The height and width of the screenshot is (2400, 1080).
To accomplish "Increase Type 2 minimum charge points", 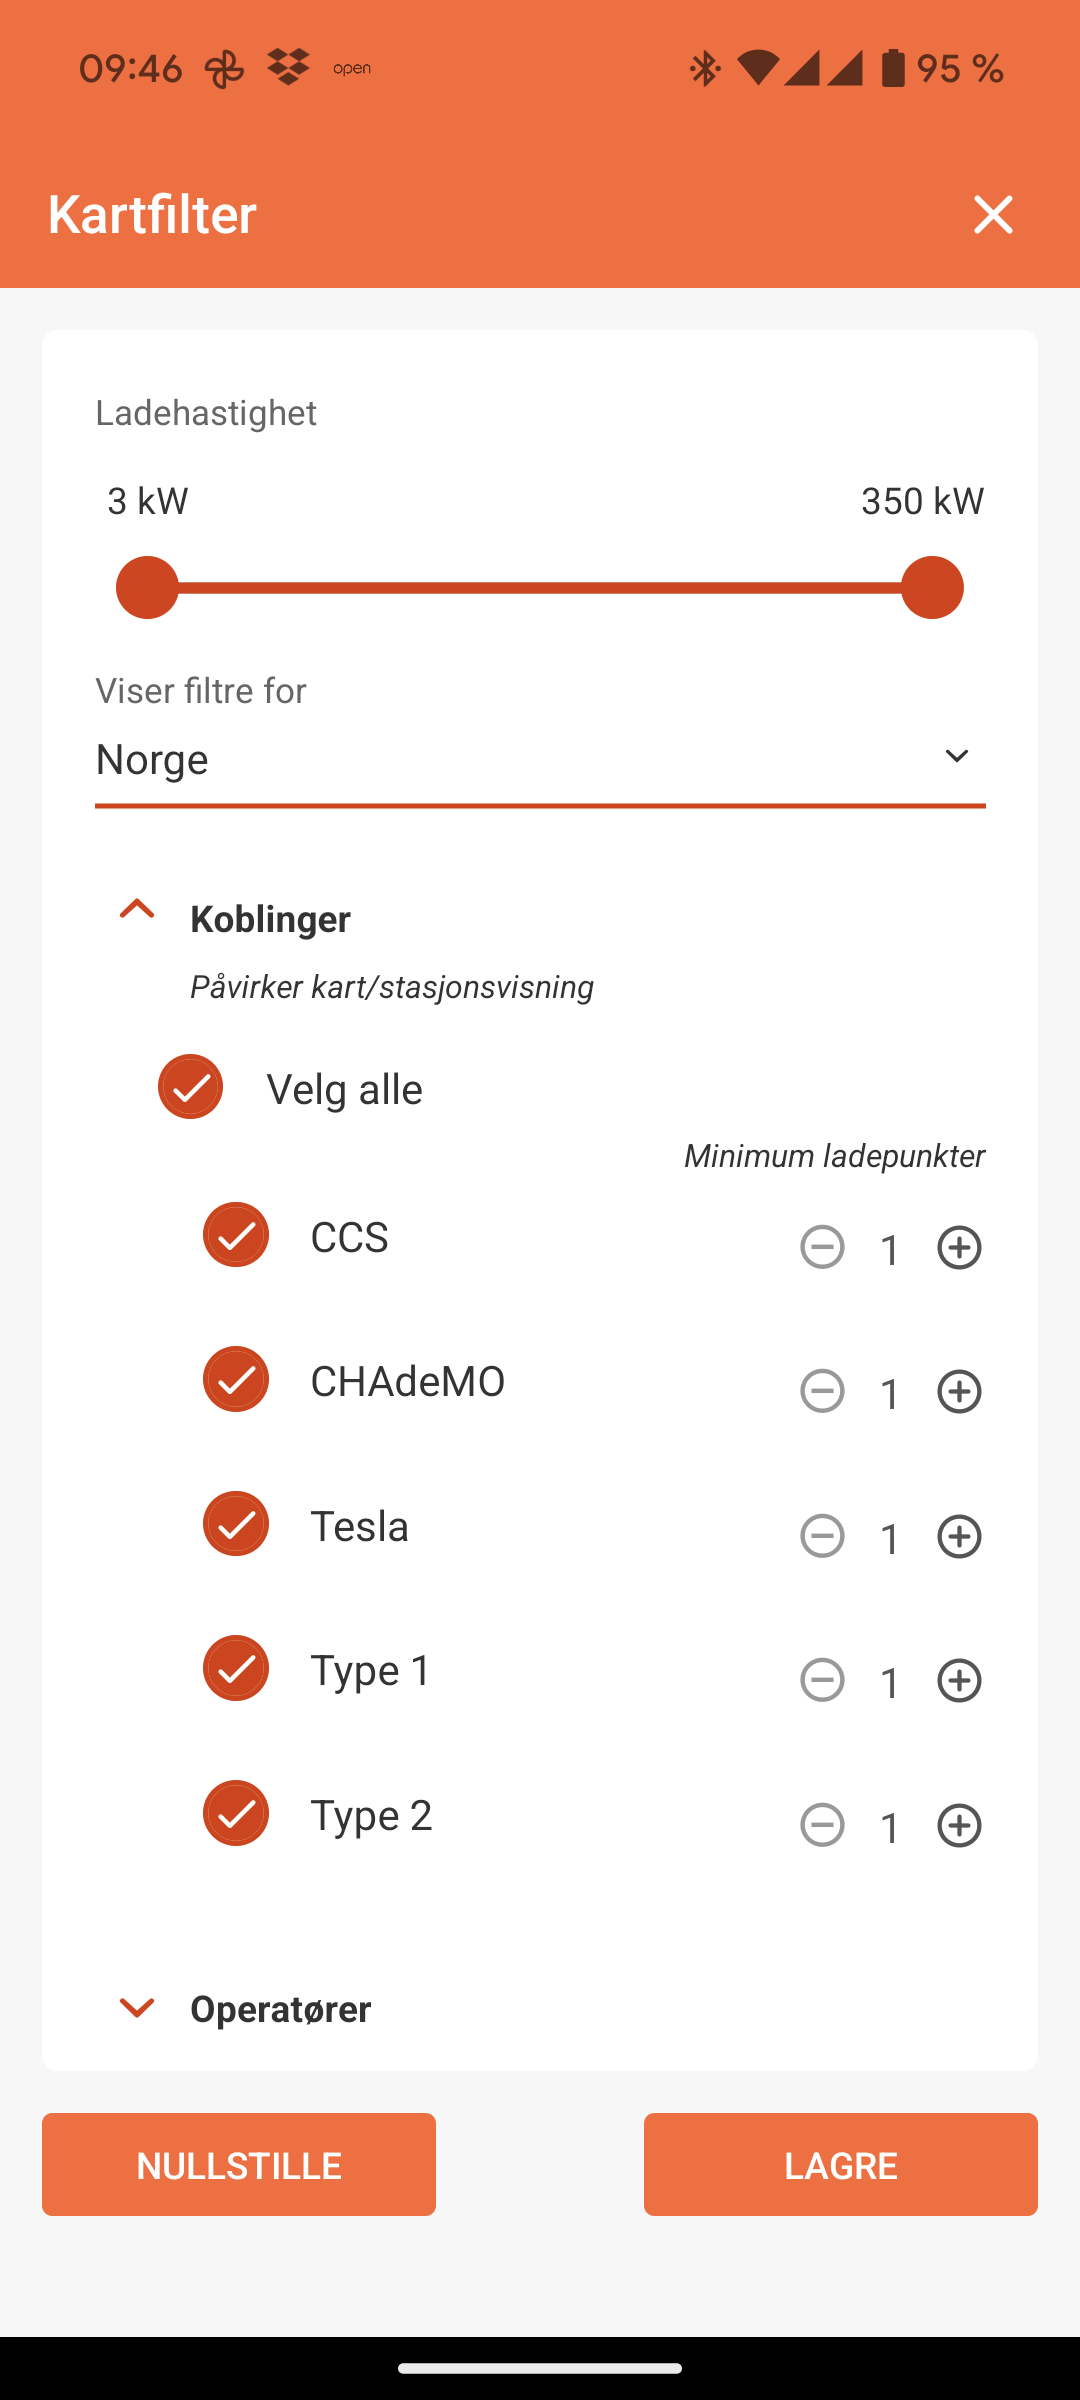I will point(959,1826).
